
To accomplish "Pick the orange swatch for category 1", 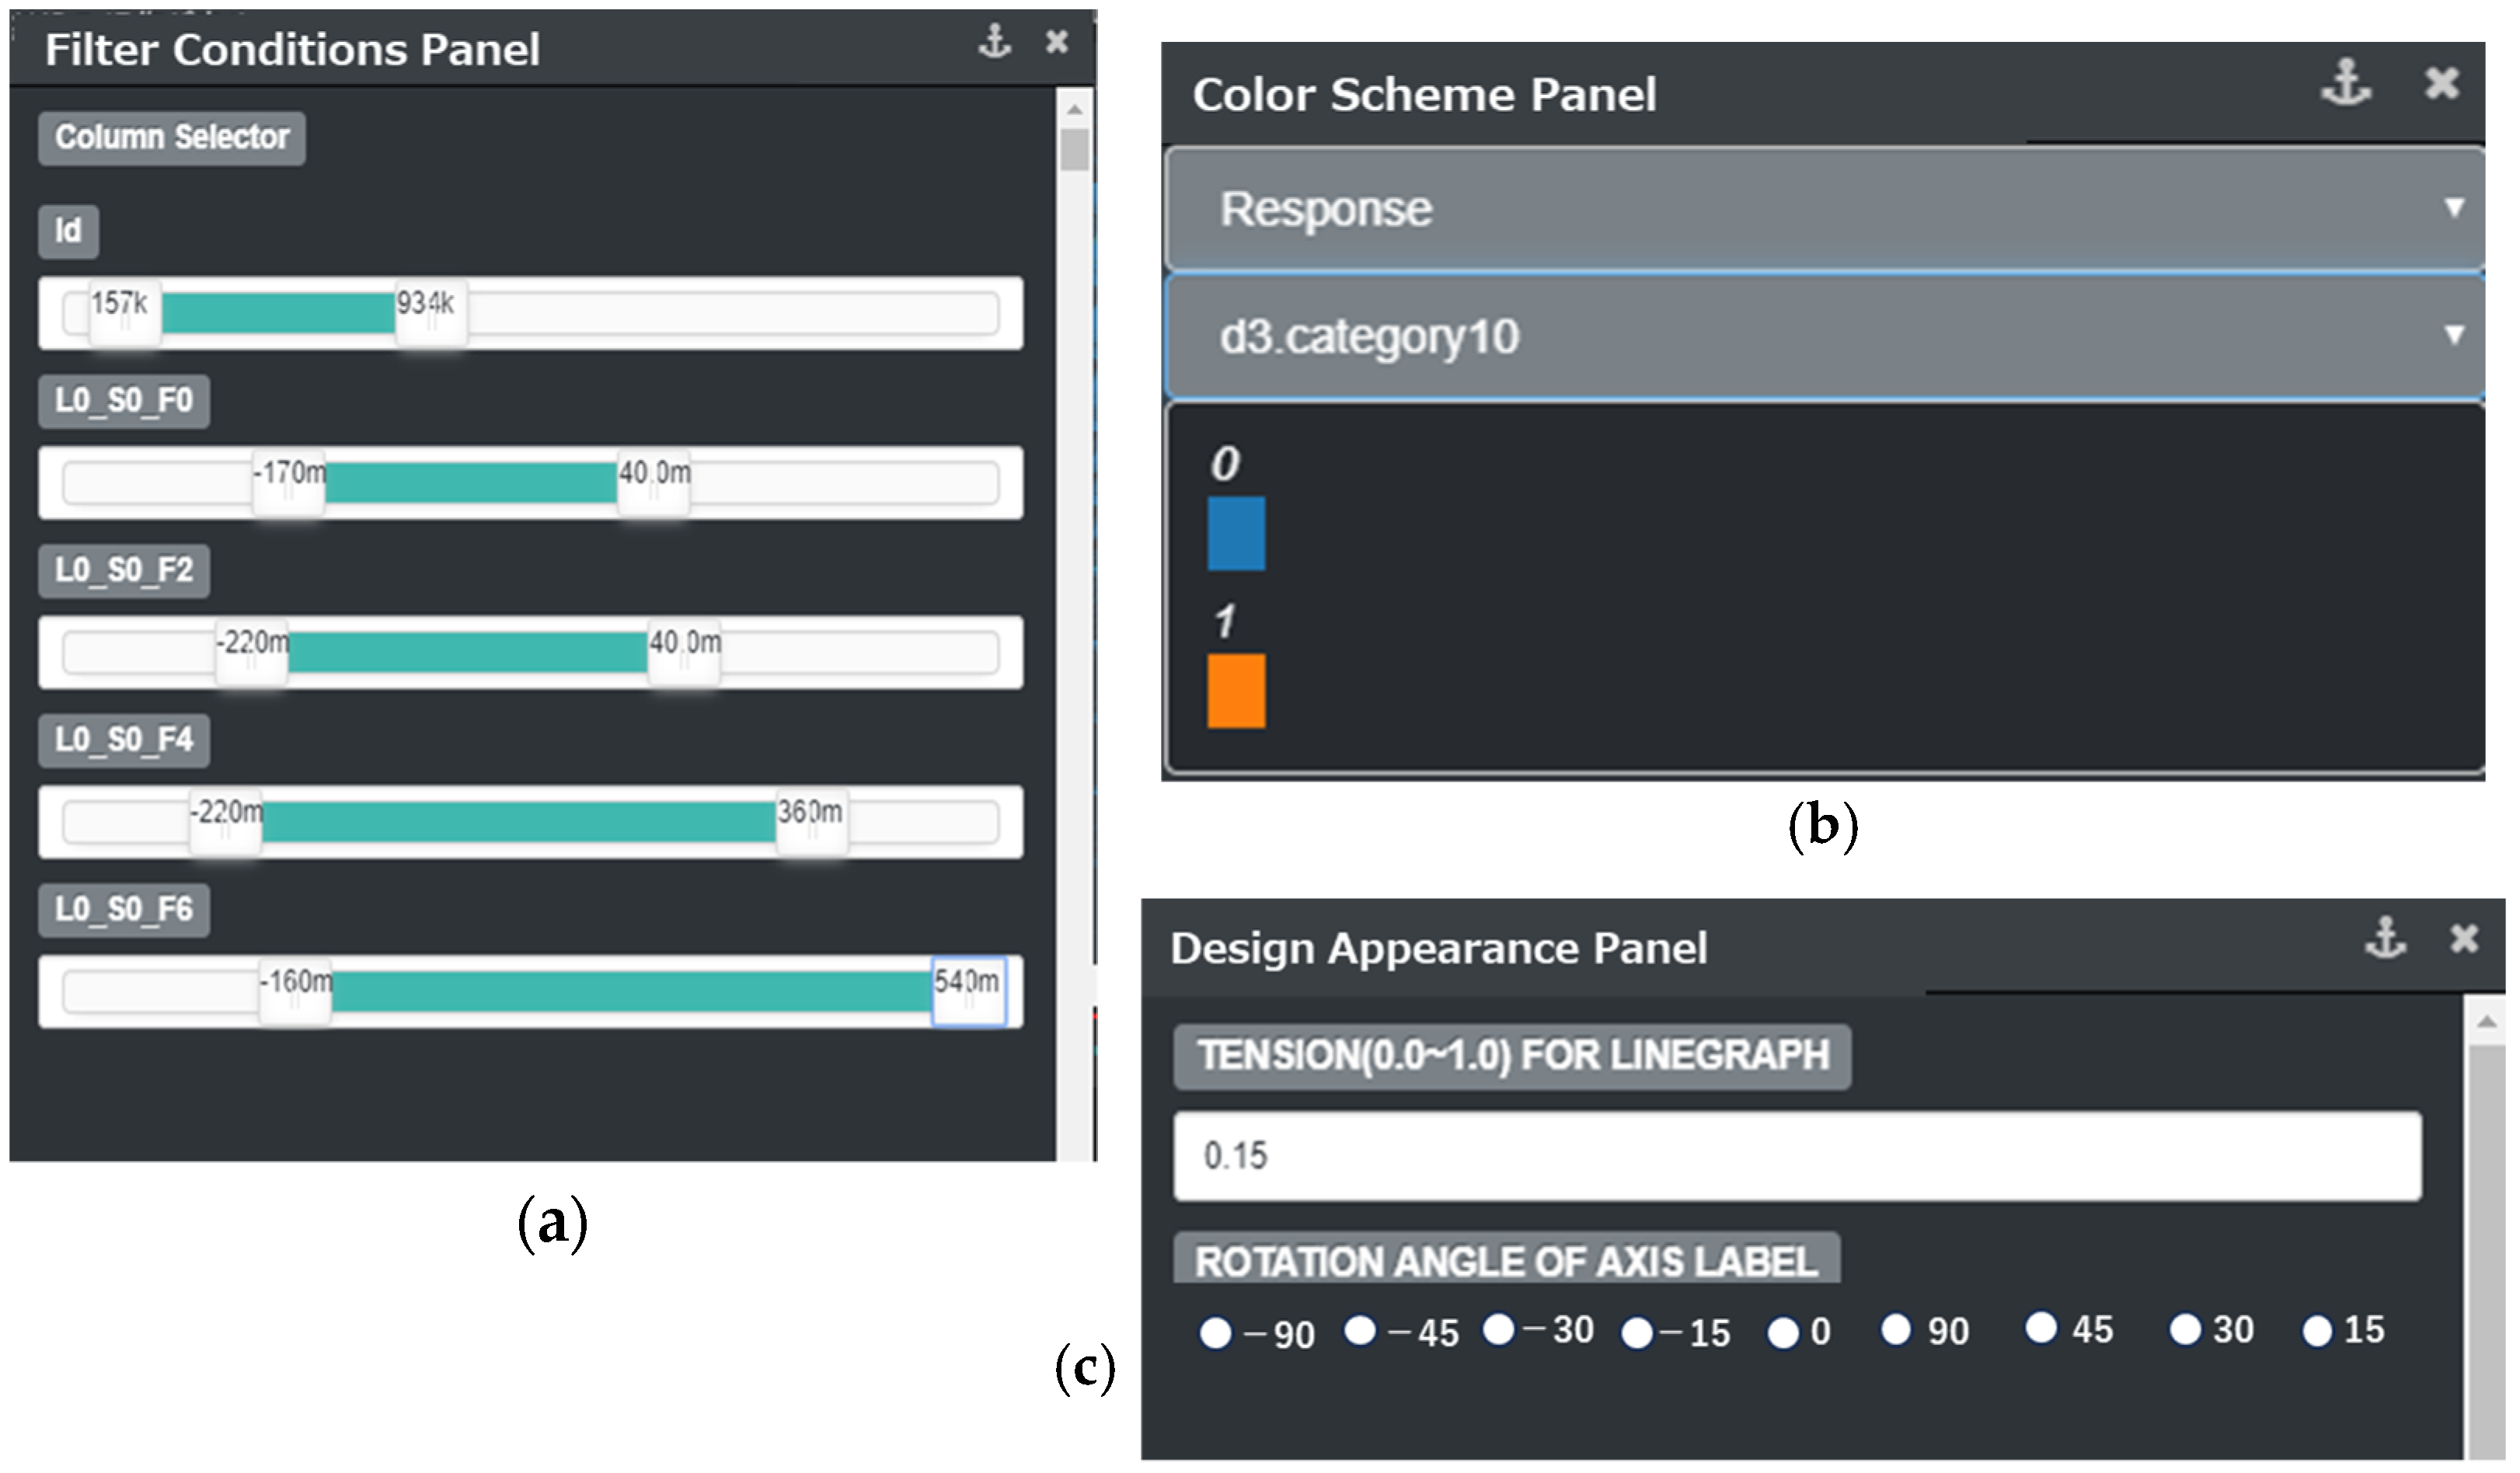I will point(1236,691).
